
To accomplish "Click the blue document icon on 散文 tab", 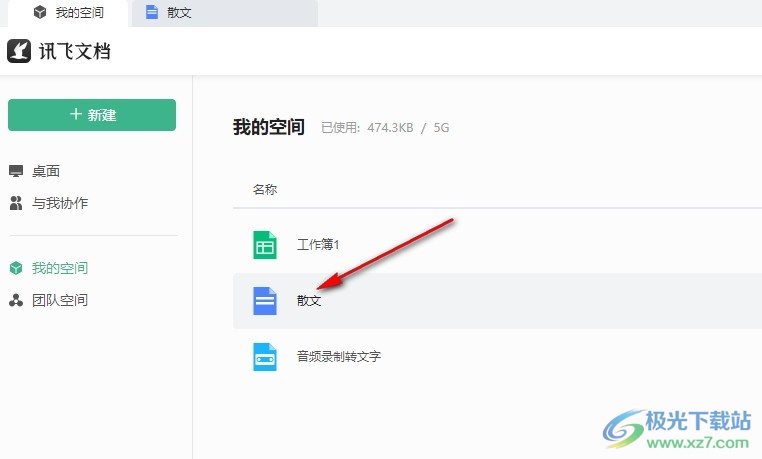I will pos(152,12).
